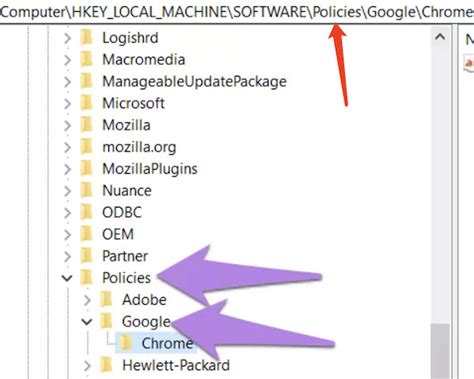474x379 pixels.
Task: Expand the OEM key
Action: click(67, 235)
